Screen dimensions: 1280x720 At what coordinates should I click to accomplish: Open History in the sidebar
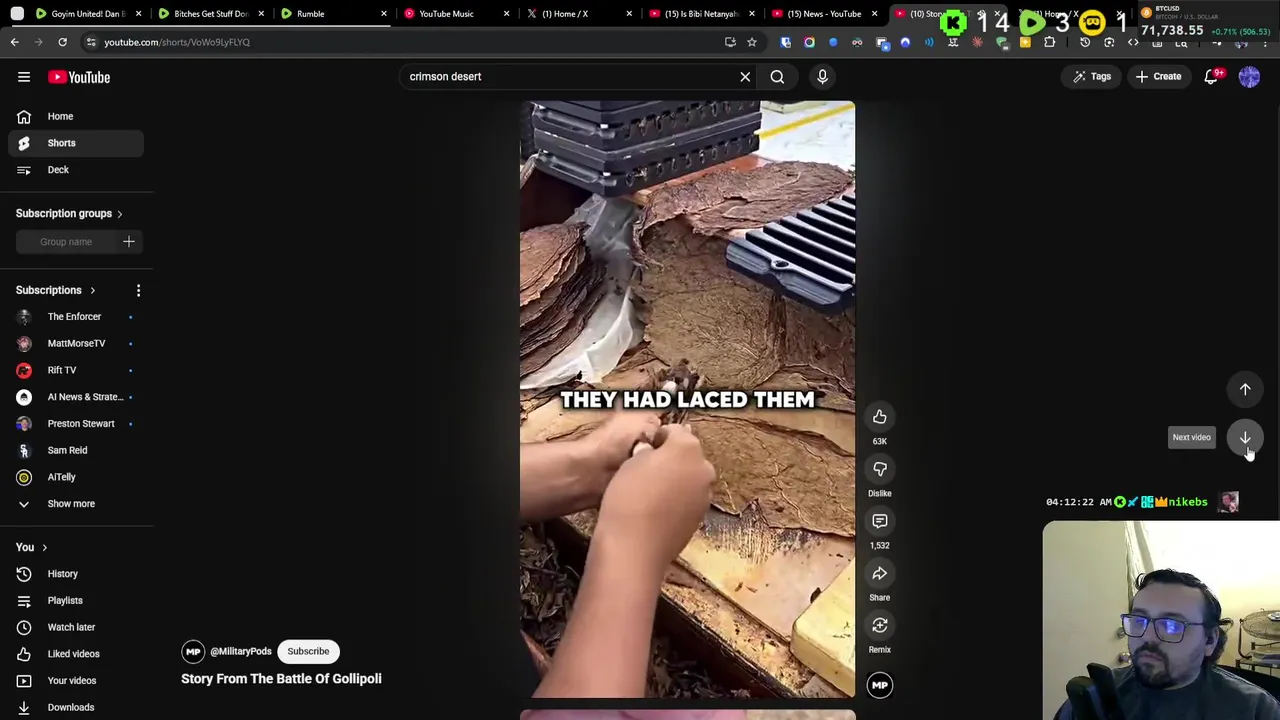tap(76, 574)
